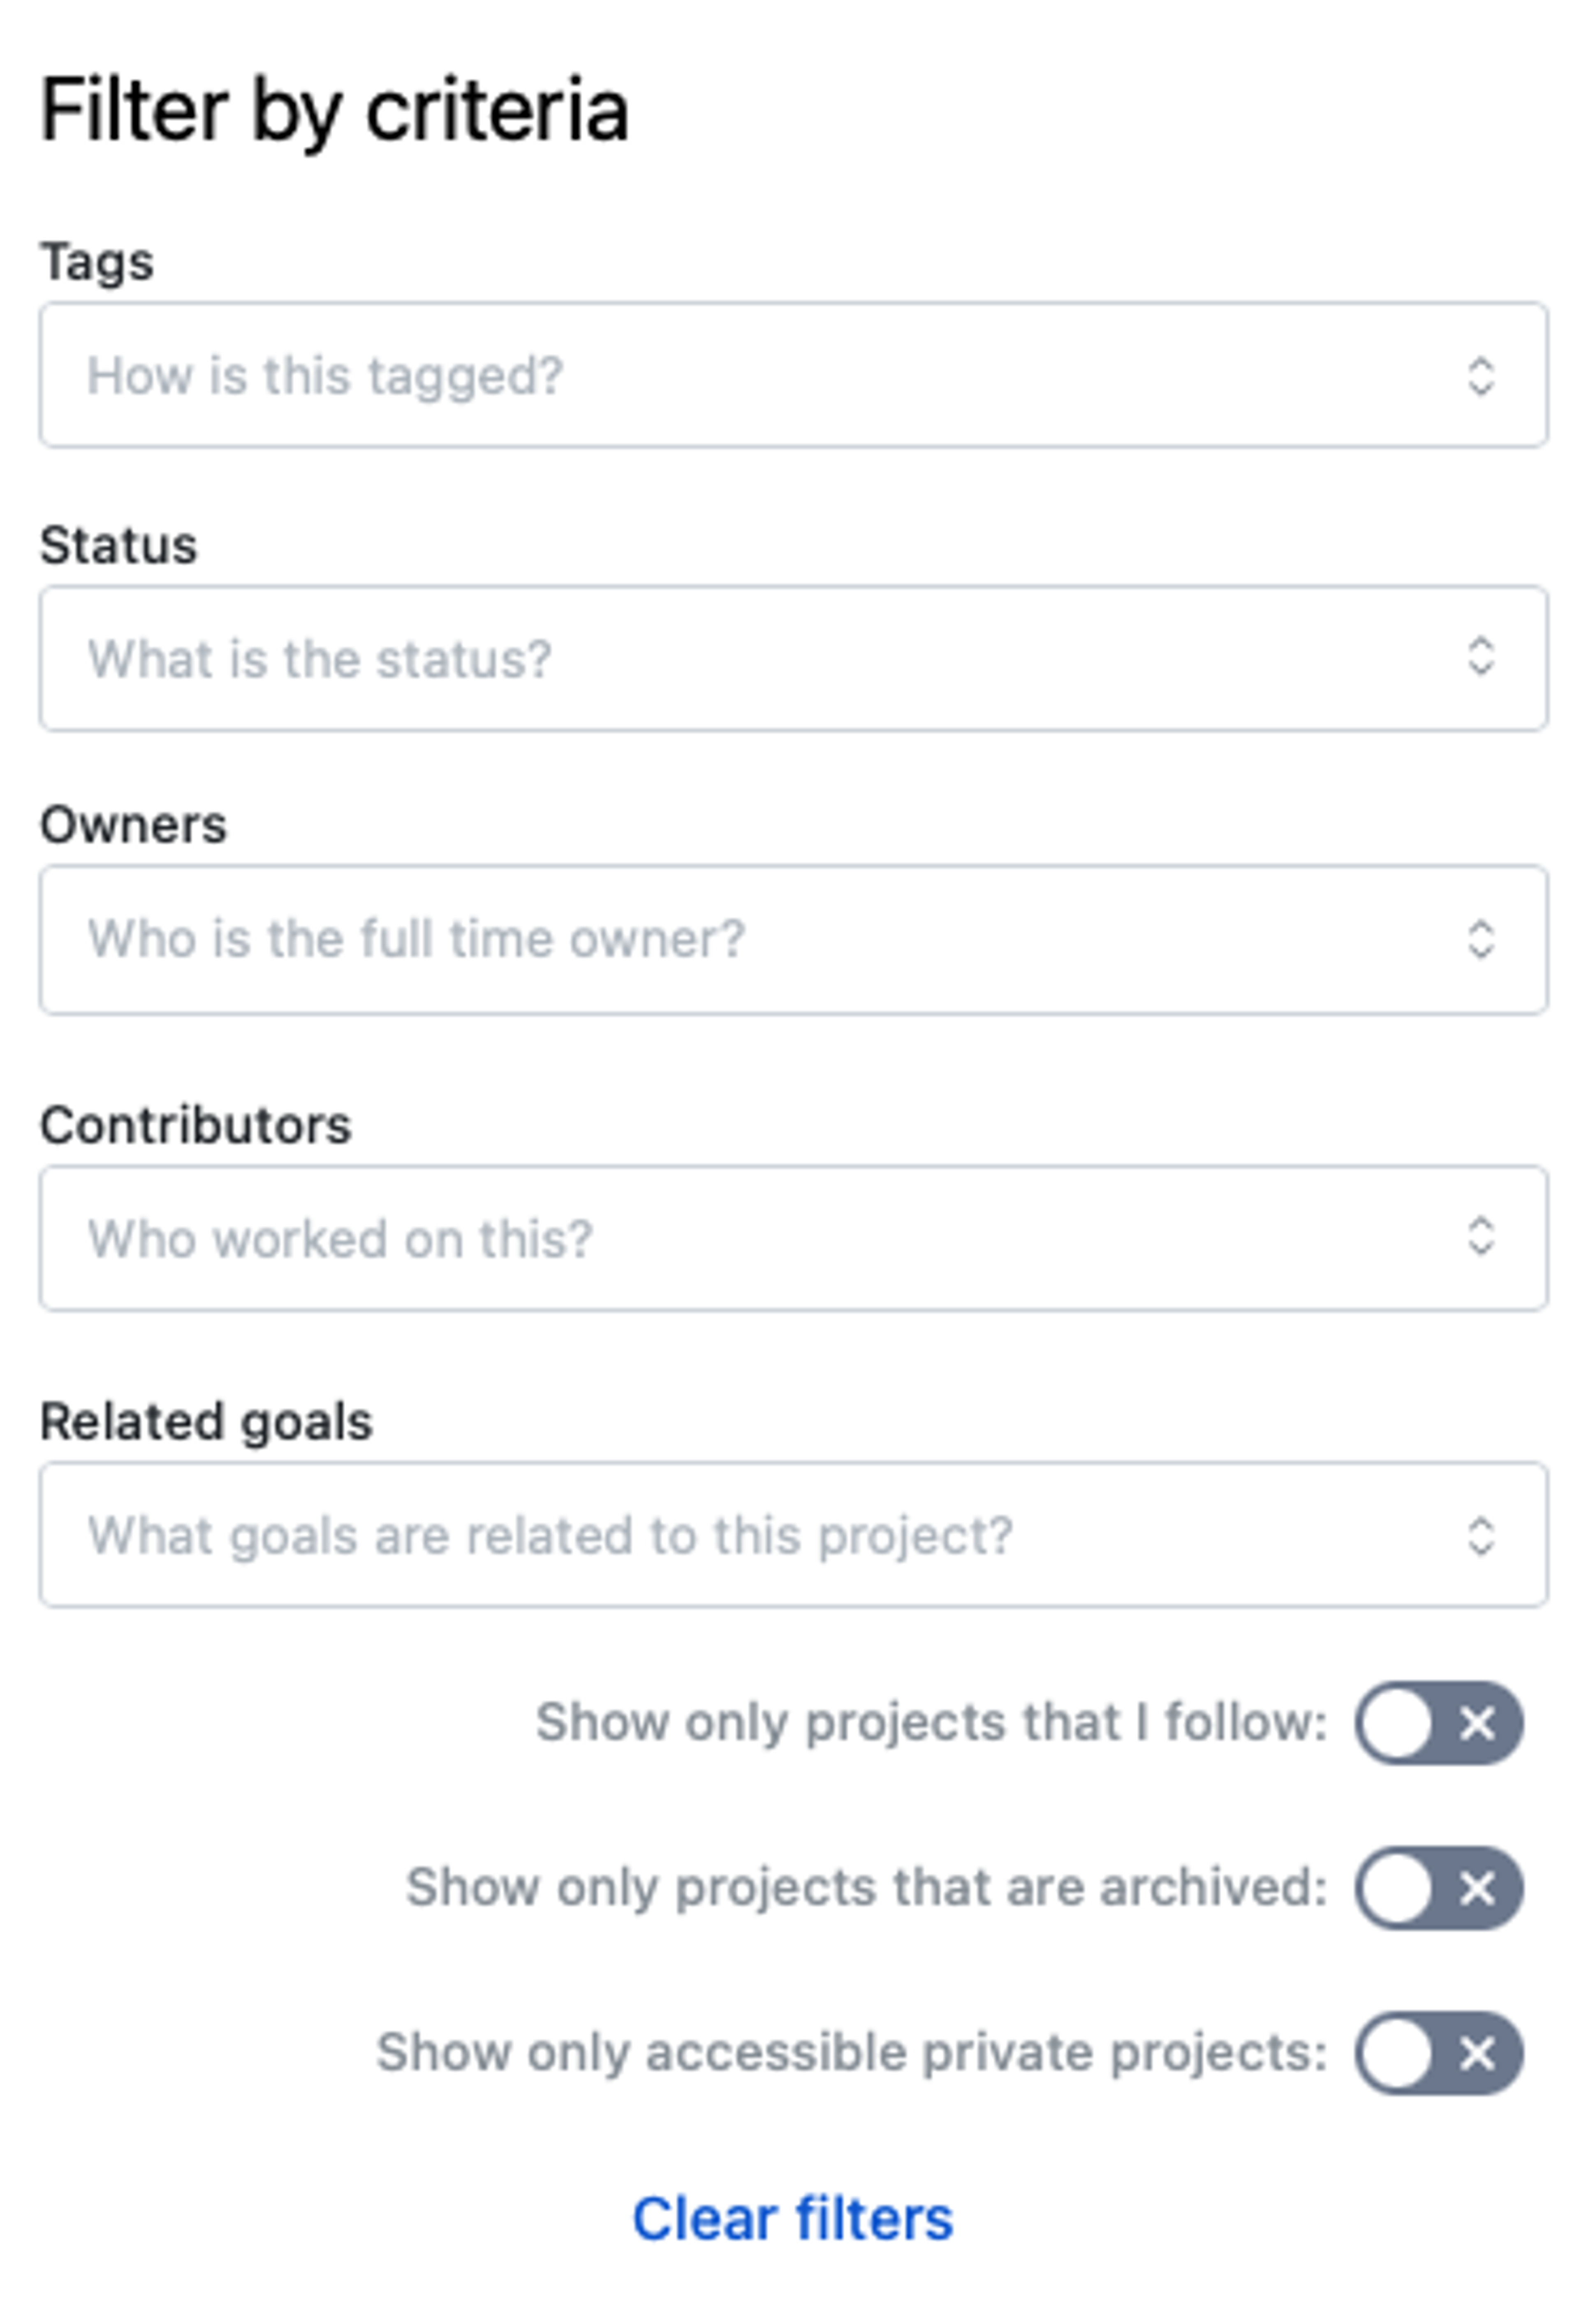This screenshot has height=2324, width=1579.
Task: Click the Tags field up-down chevron icon
Action: click(x=1480, y=376)
